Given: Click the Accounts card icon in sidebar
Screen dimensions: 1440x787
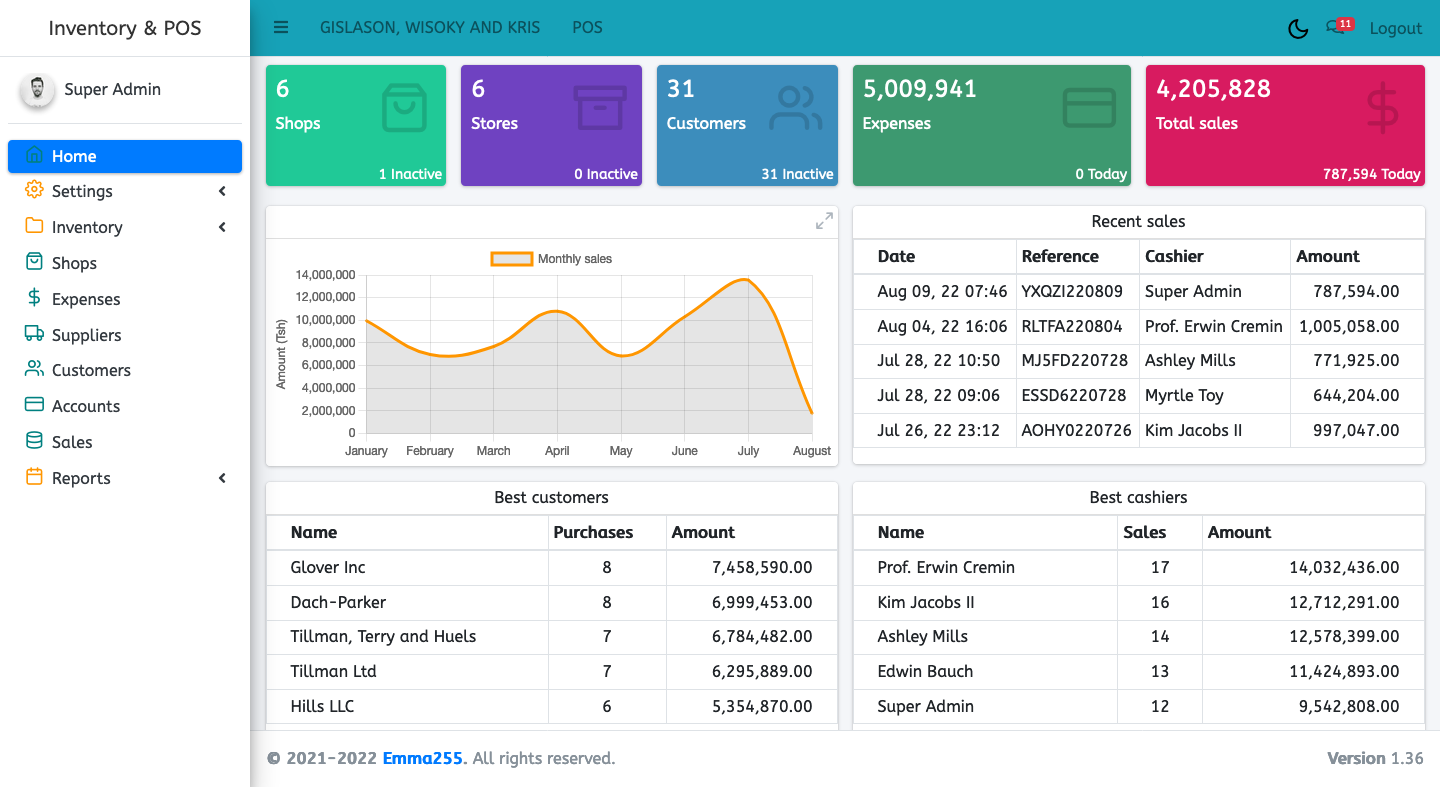Looking at the screenshot, I should [x=34, y=405].
